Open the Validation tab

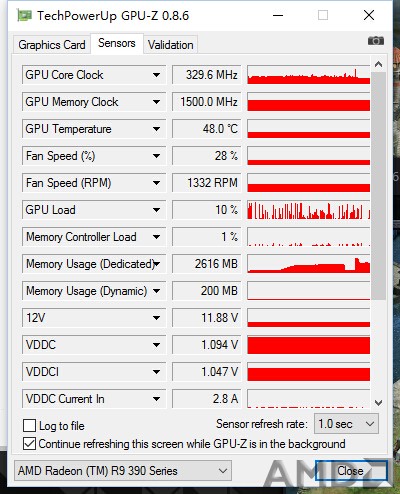click(x=171, y=45)
